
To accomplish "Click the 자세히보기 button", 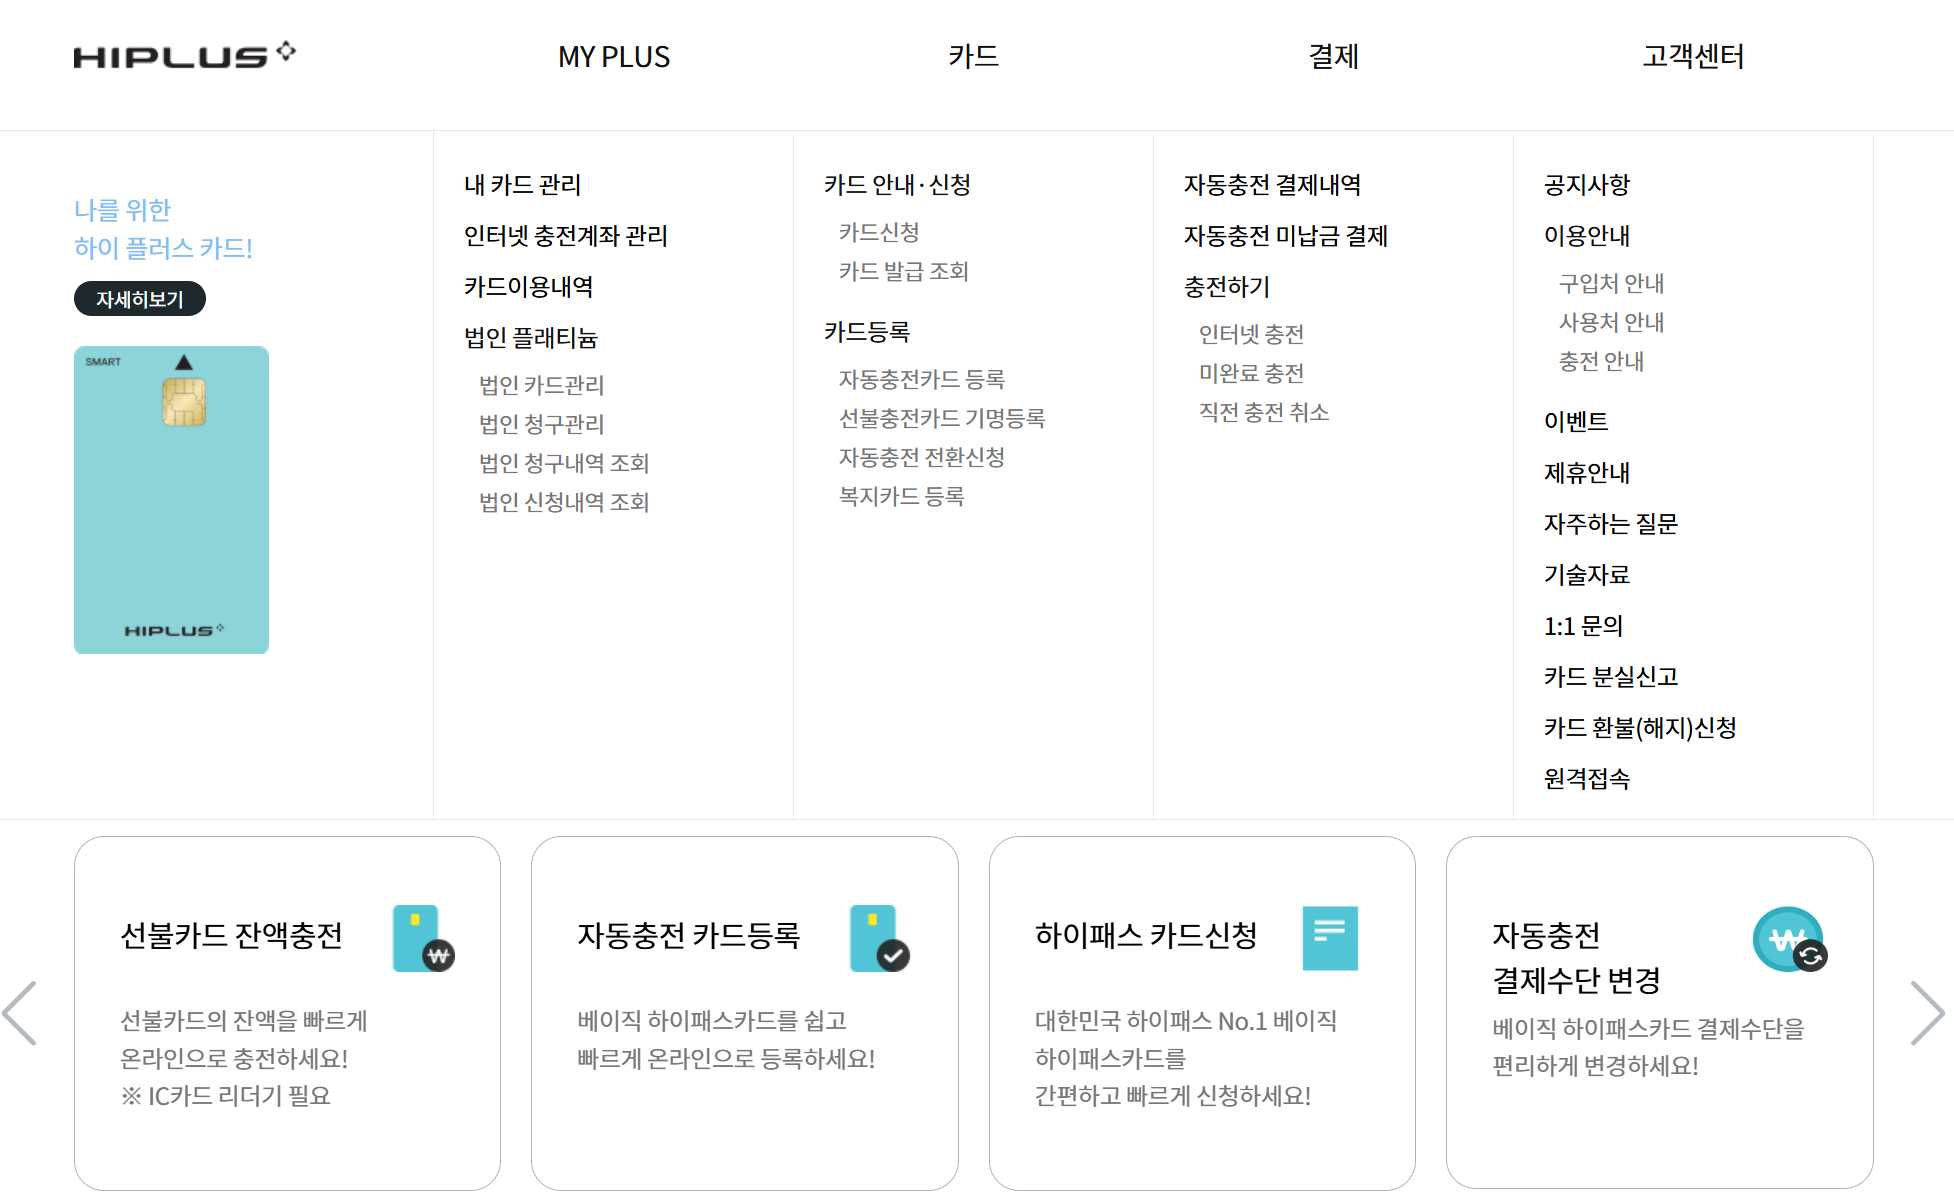I will 140,299.
